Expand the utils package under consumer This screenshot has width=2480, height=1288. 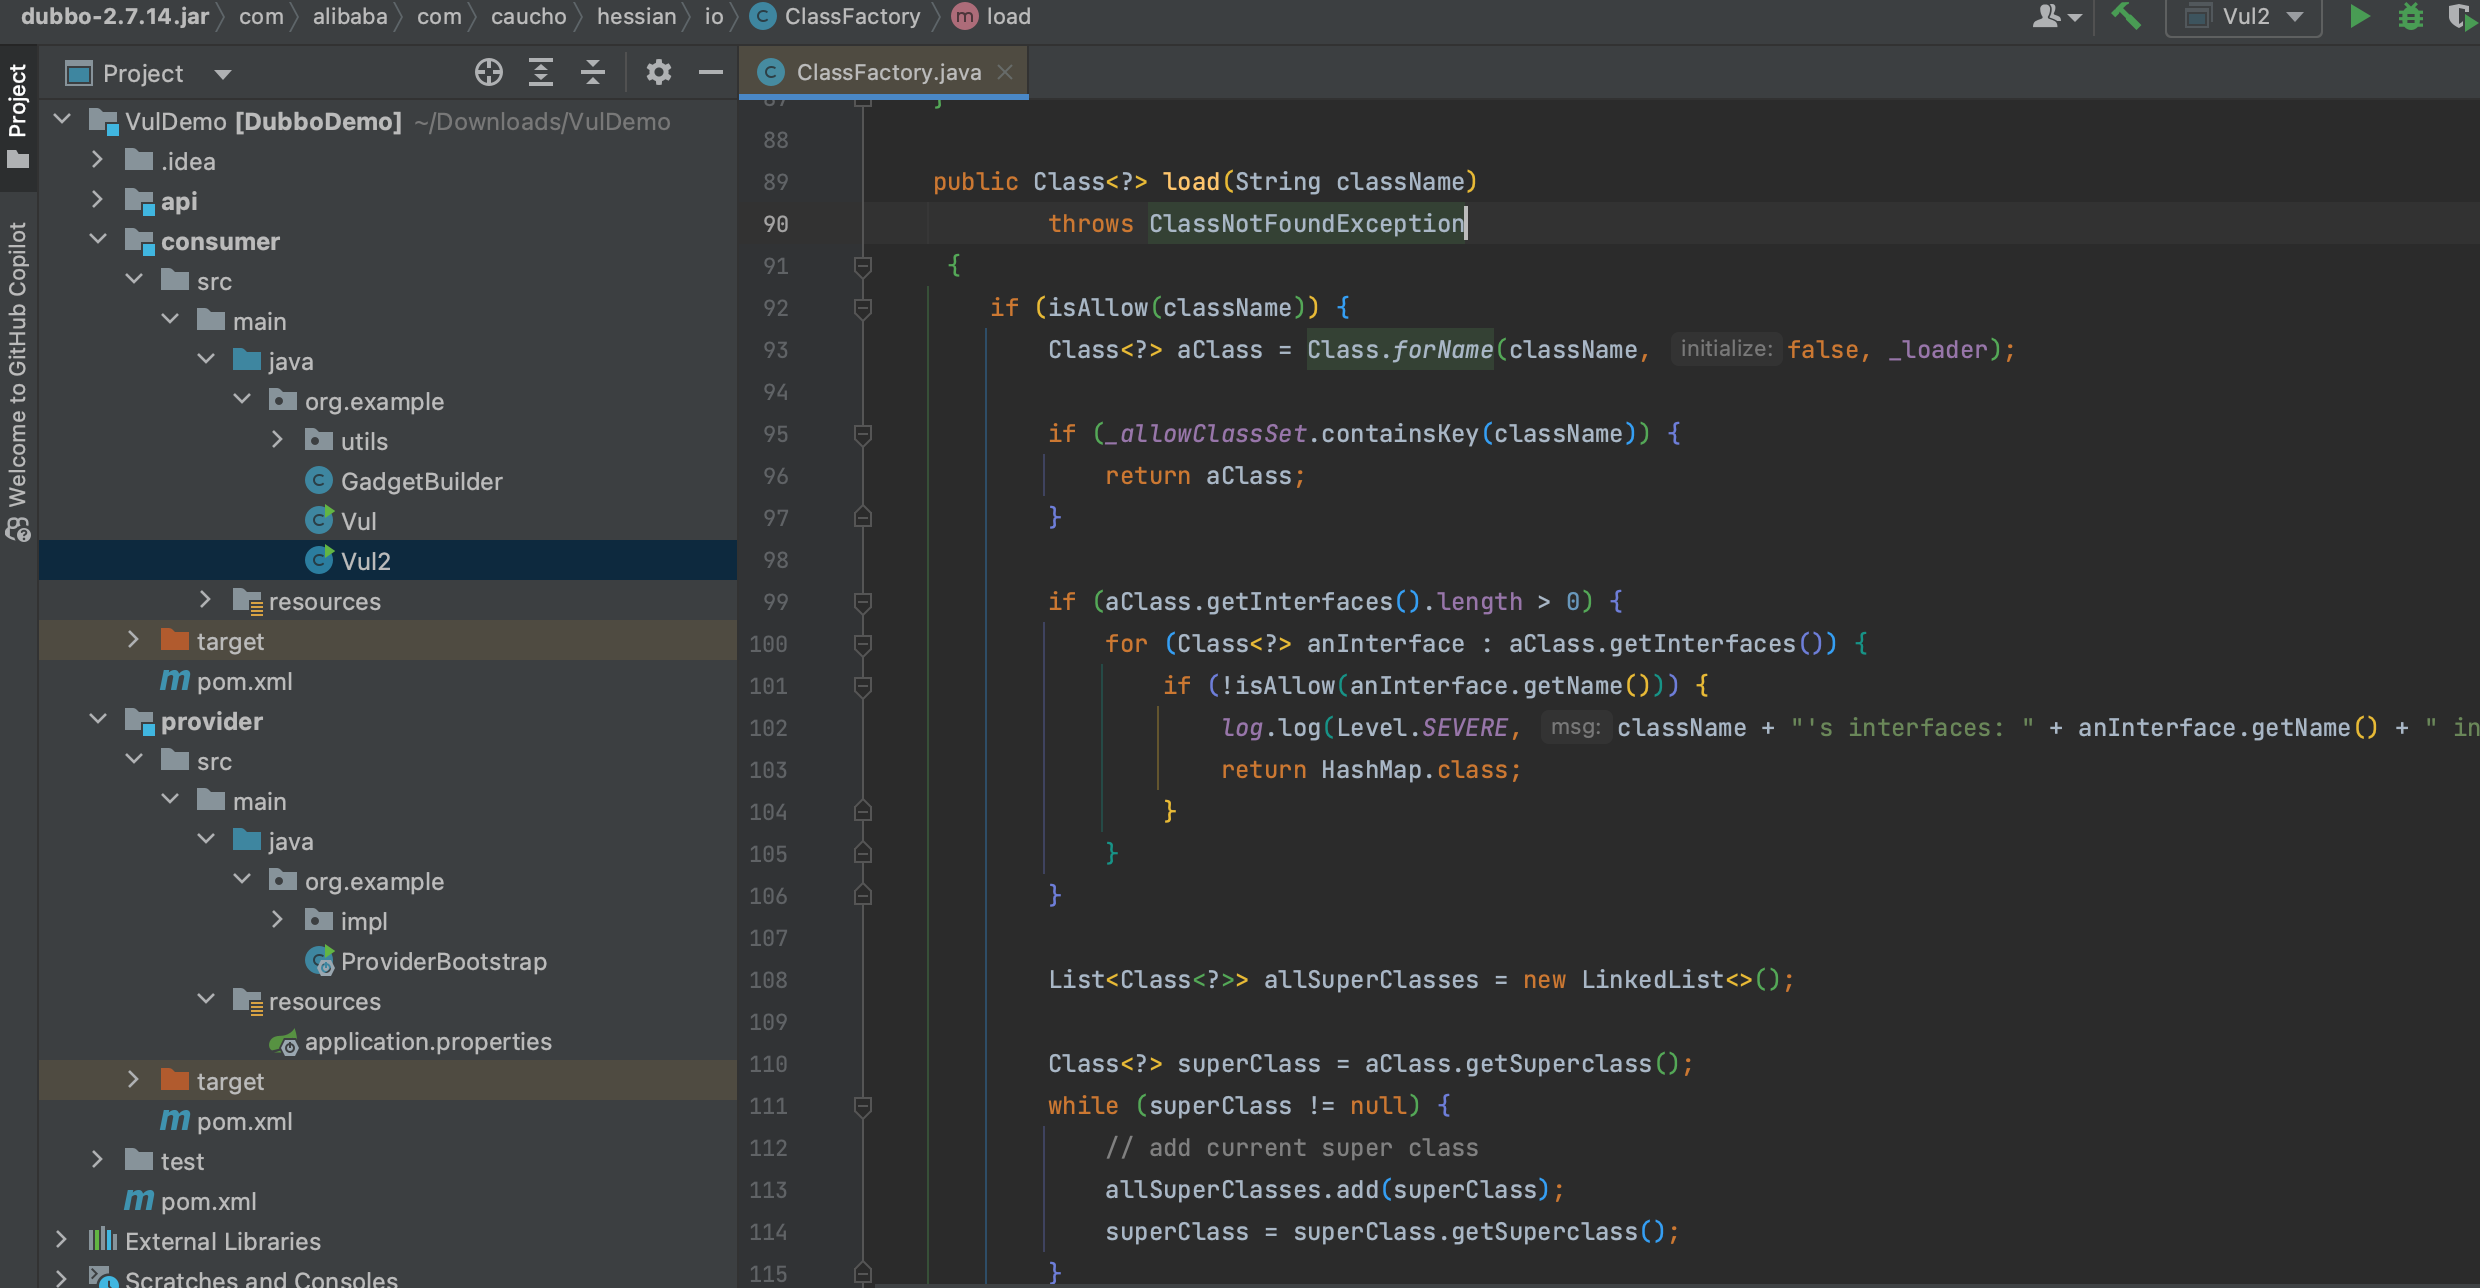[278, 440]
